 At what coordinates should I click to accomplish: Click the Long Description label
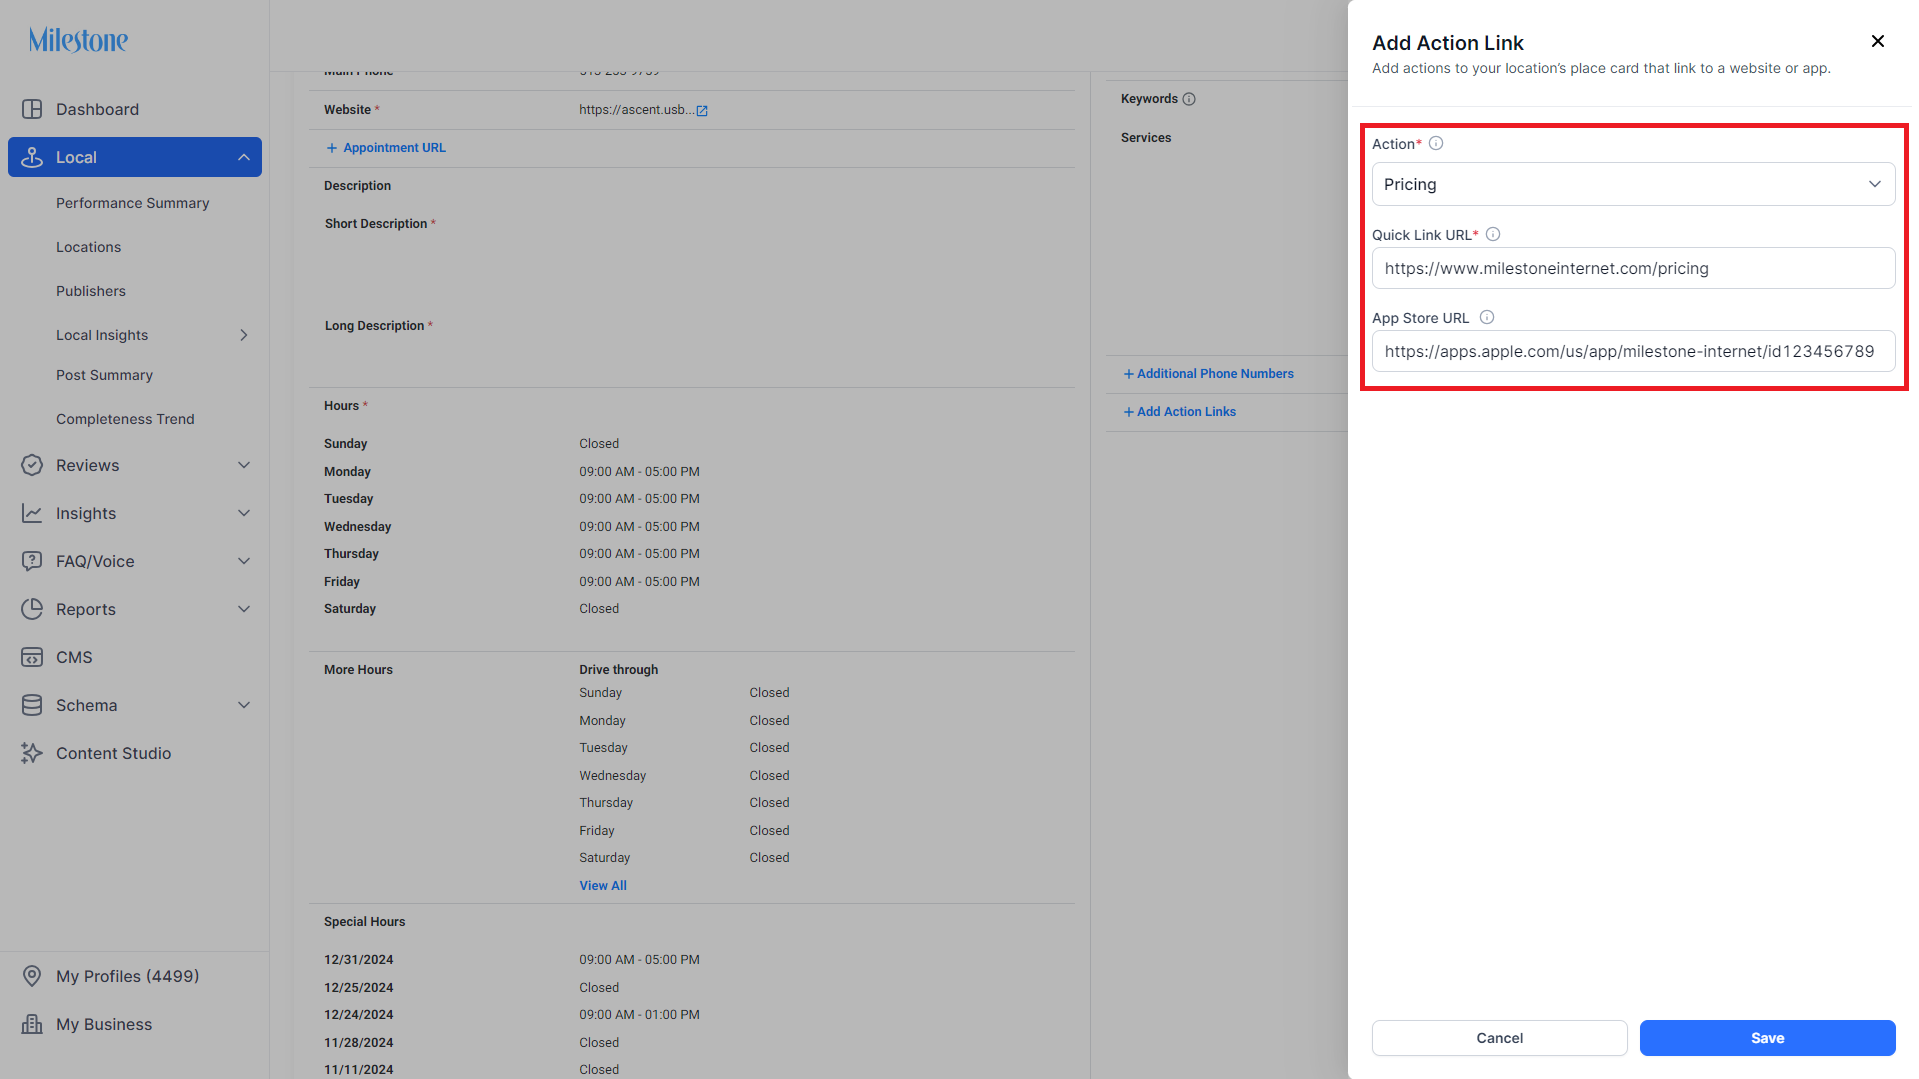374,326
